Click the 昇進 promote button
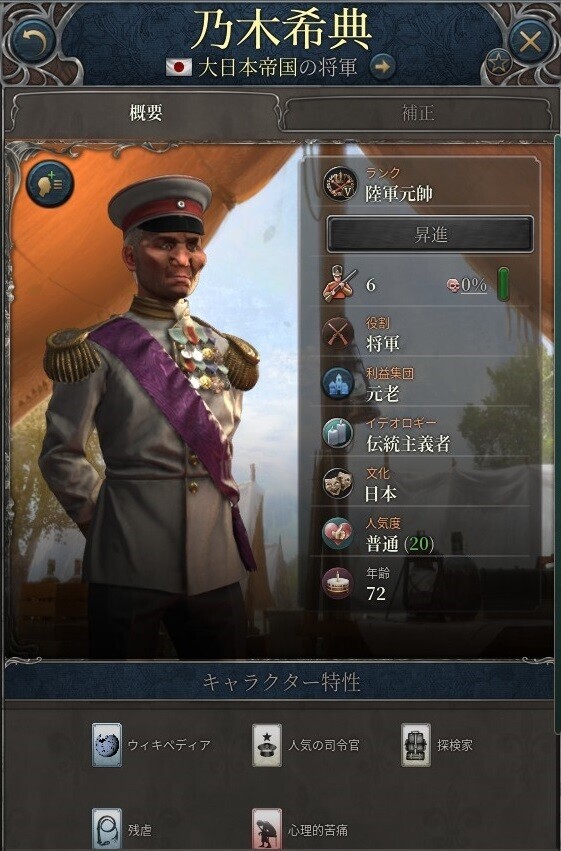Viewport: 561px width, 851px height. [430, 234]
